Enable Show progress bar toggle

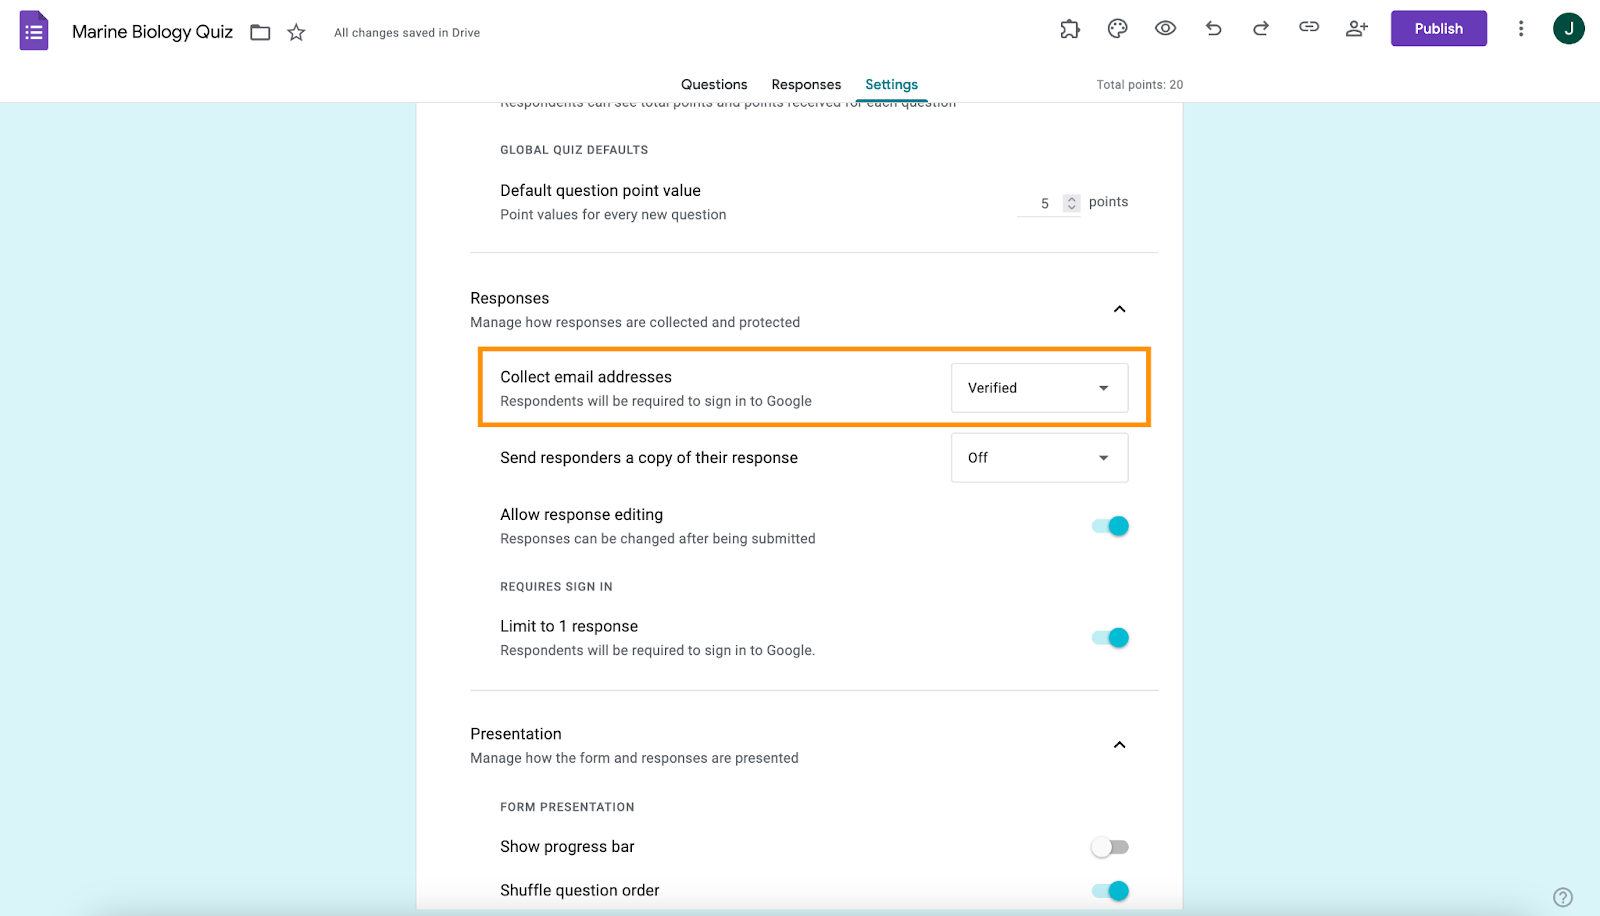coord(1110,848)
